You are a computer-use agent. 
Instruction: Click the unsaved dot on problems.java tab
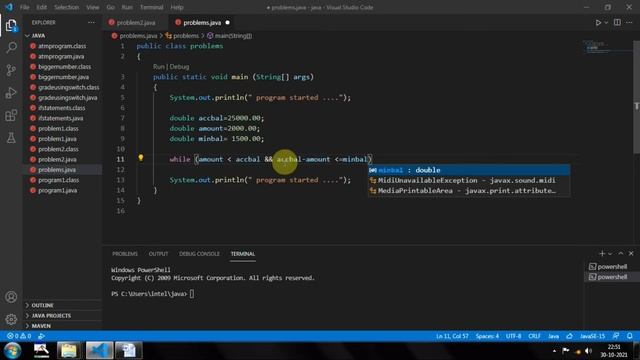pos(227,22)
